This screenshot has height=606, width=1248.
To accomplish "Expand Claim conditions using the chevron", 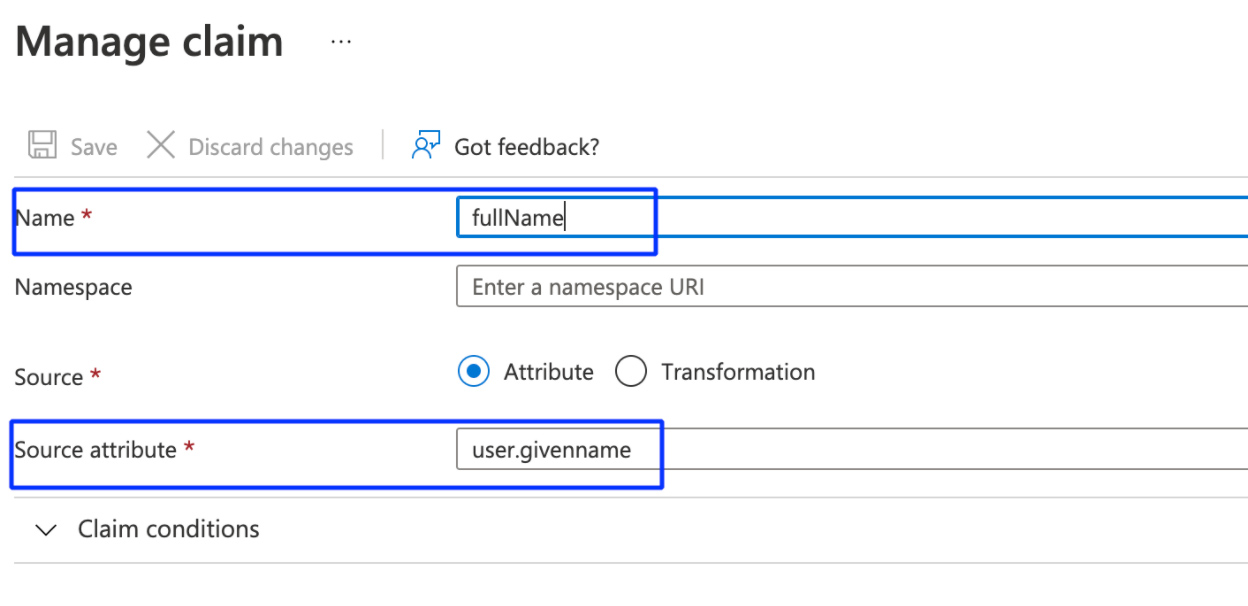I will click(x=46, y=530).
